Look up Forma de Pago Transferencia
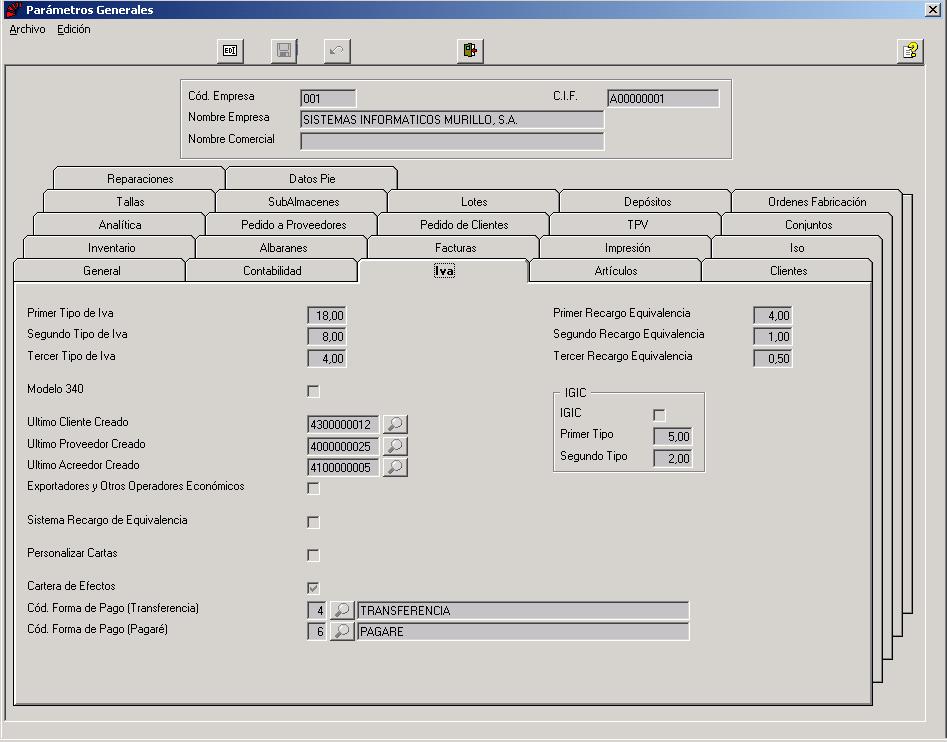947x742 pixels. 342,610
